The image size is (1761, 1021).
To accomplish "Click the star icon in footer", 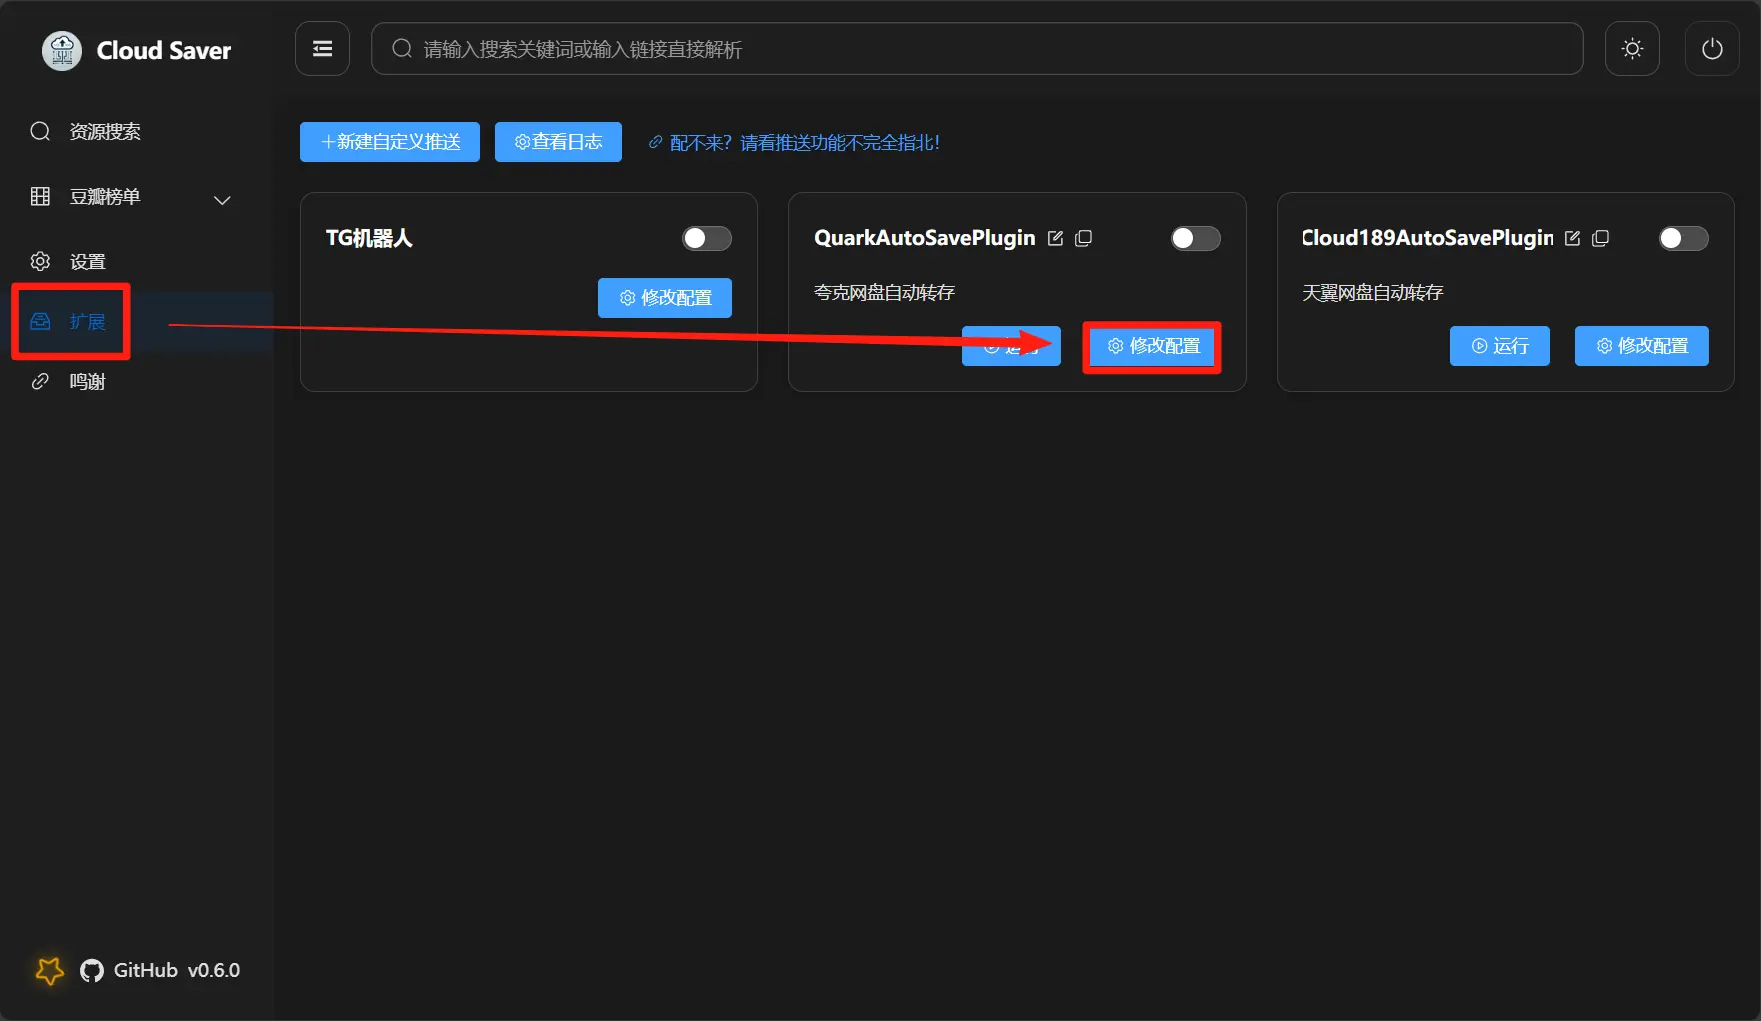I will [x=49, y=970].
